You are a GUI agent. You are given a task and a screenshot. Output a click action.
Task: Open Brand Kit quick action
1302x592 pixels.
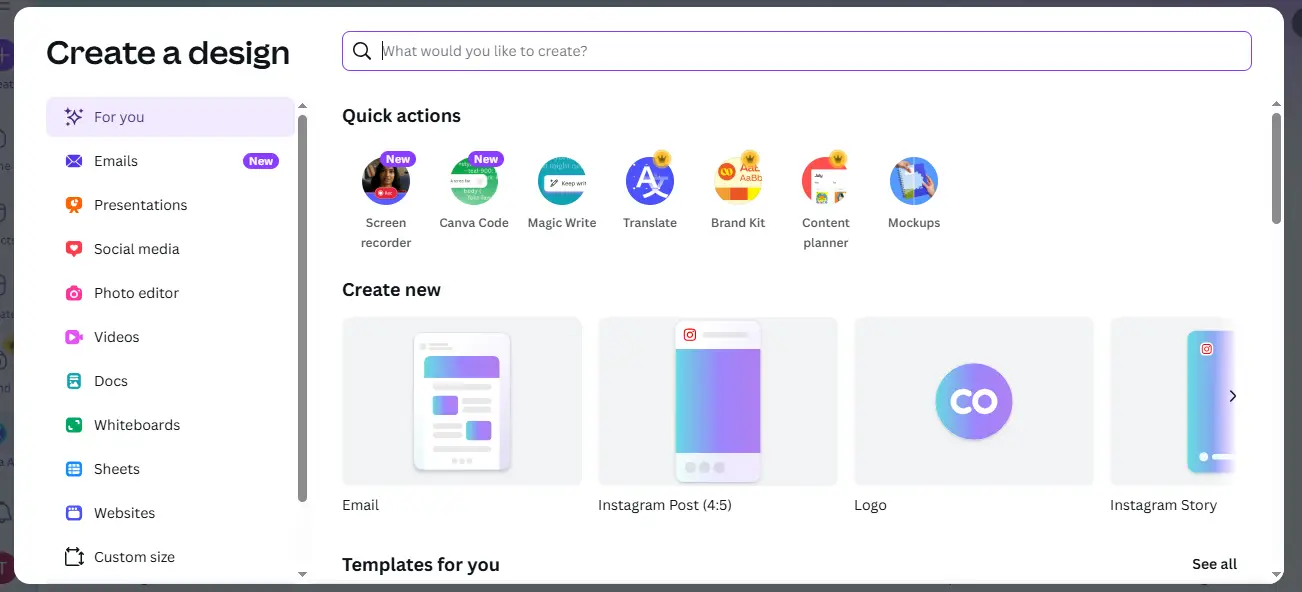(738, 182)
